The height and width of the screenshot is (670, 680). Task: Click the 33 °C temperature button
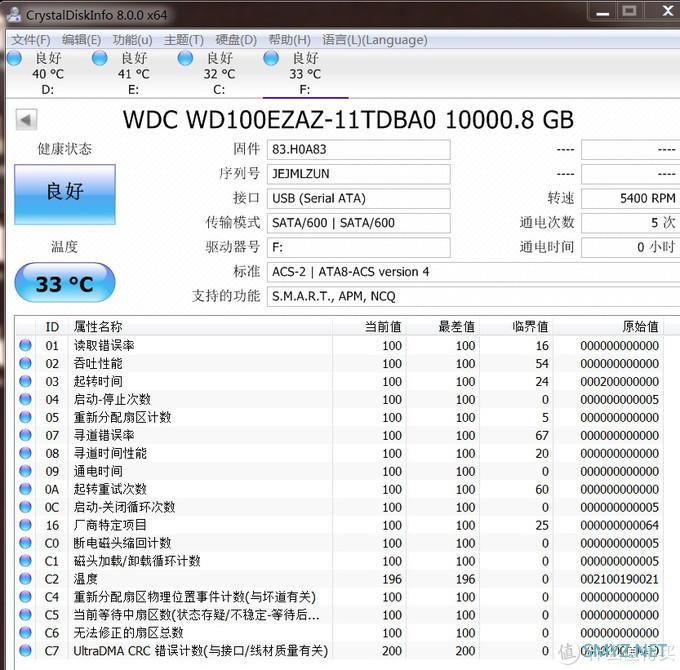click(65, 283)
